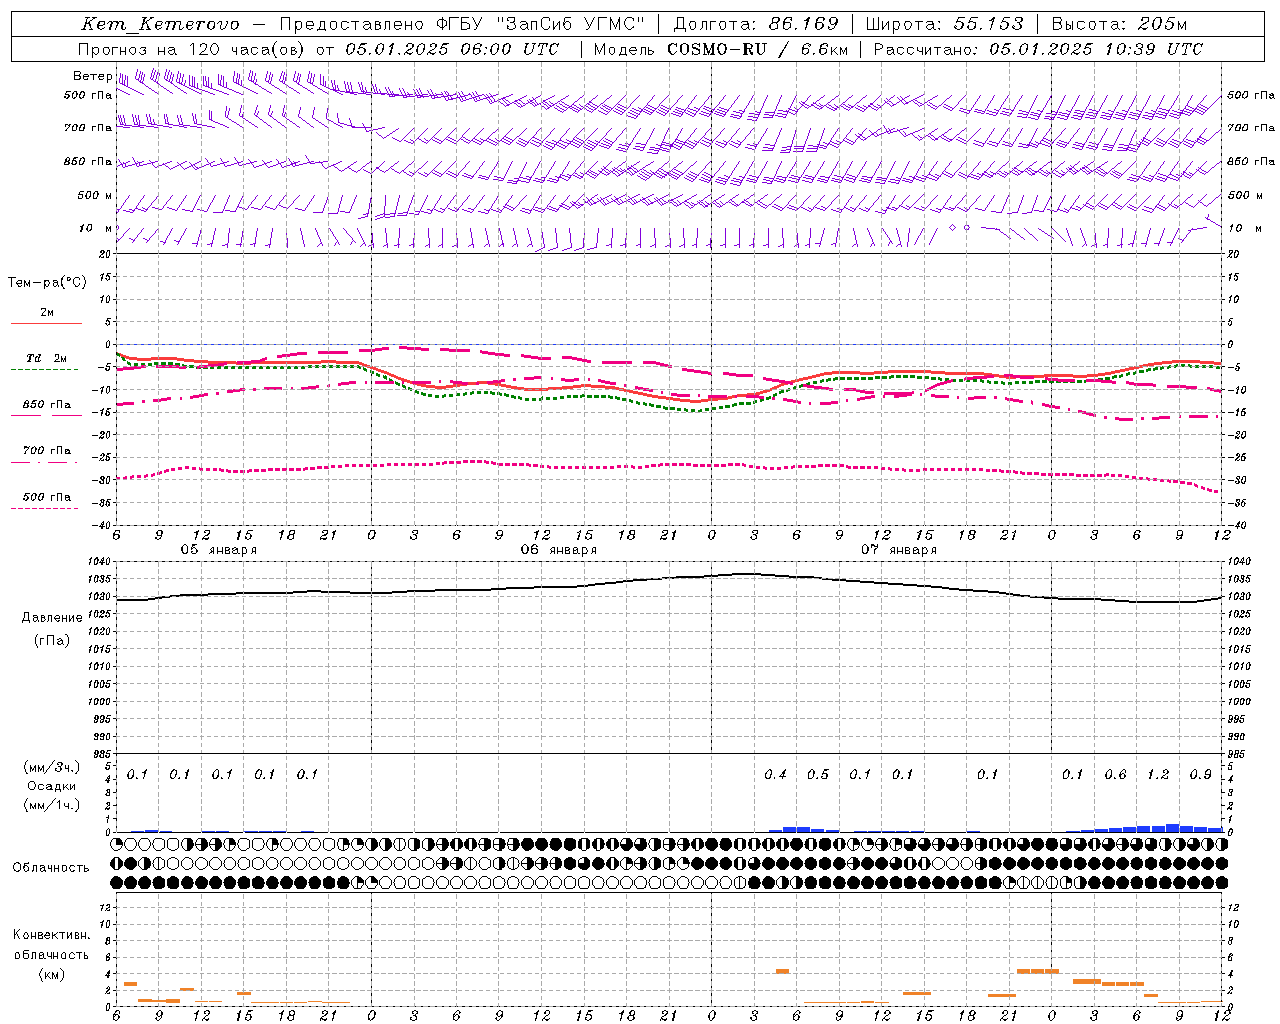Click the Тем-ра(°C) temperature axis label
1280x1024 pixels.
tap(47, 283)
